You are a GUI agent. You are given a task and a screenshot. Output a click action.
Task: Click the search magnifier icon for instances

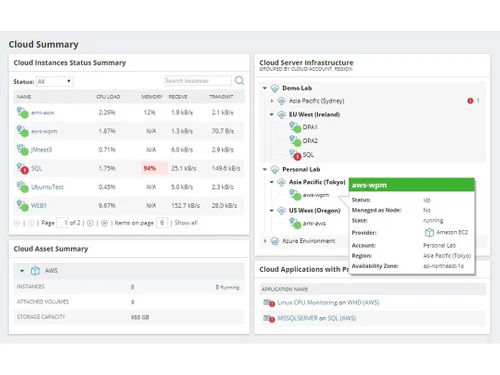point(239,80)
